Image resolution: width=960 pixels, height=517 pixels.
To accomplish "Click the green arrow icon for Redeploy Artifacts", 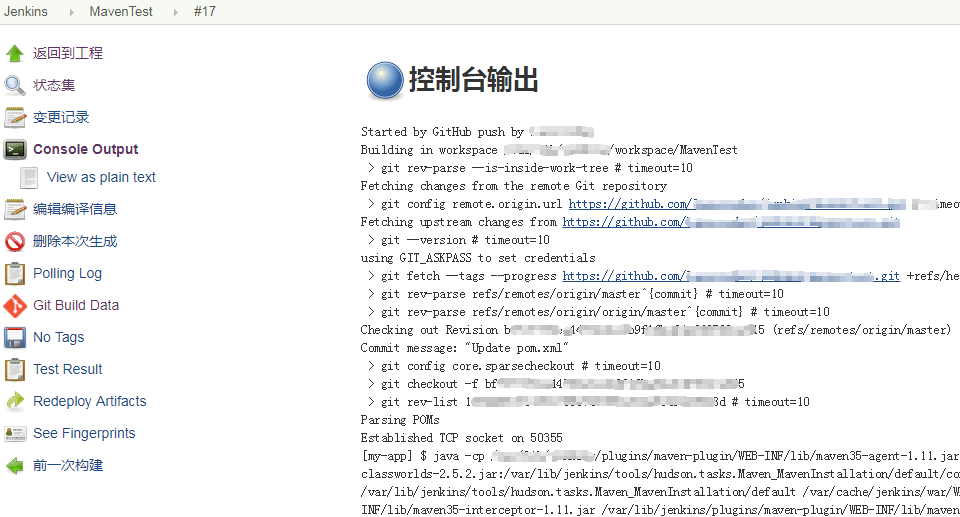I will pos(15,401).
